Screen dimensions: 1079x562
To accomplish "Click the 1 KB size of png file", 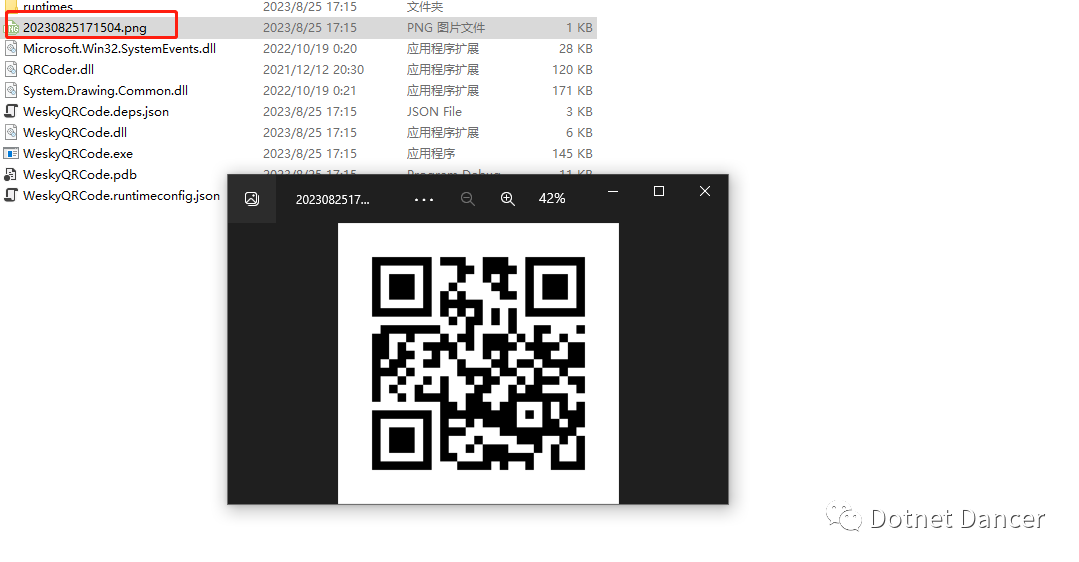I will click(x=579, y=28).
